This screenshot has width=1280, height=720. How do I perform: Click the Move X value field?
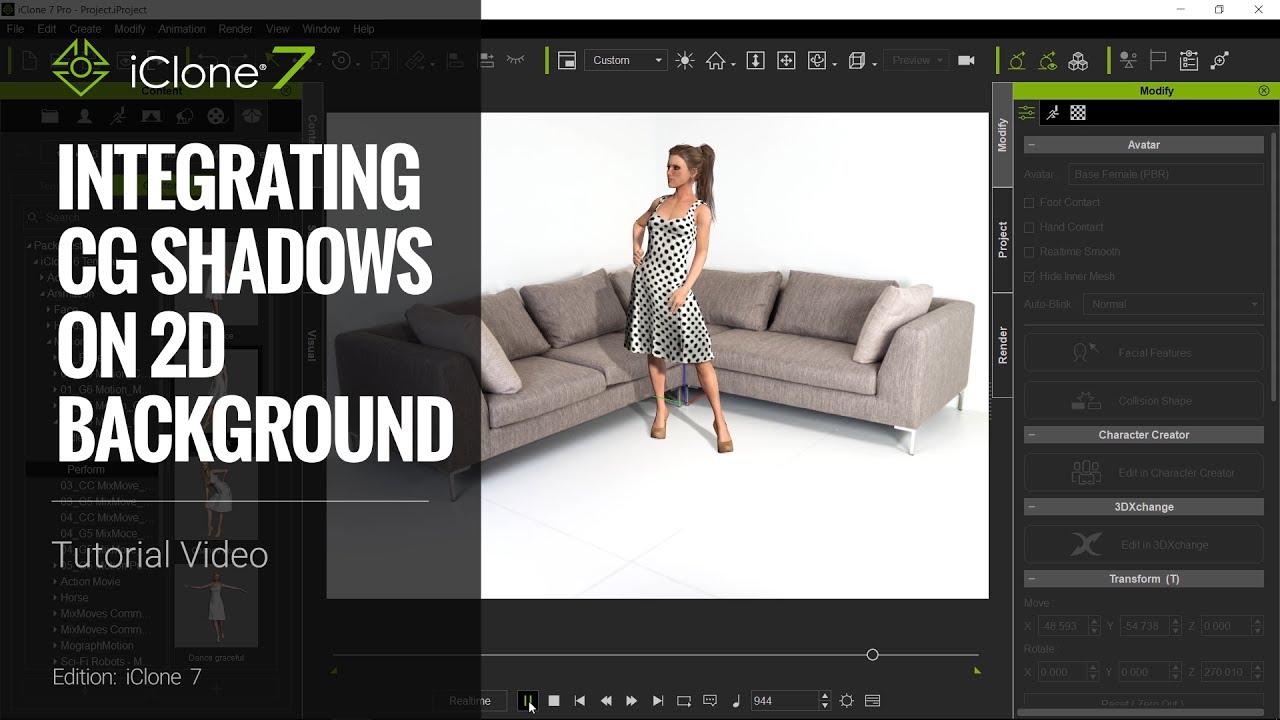[1063, 626]
